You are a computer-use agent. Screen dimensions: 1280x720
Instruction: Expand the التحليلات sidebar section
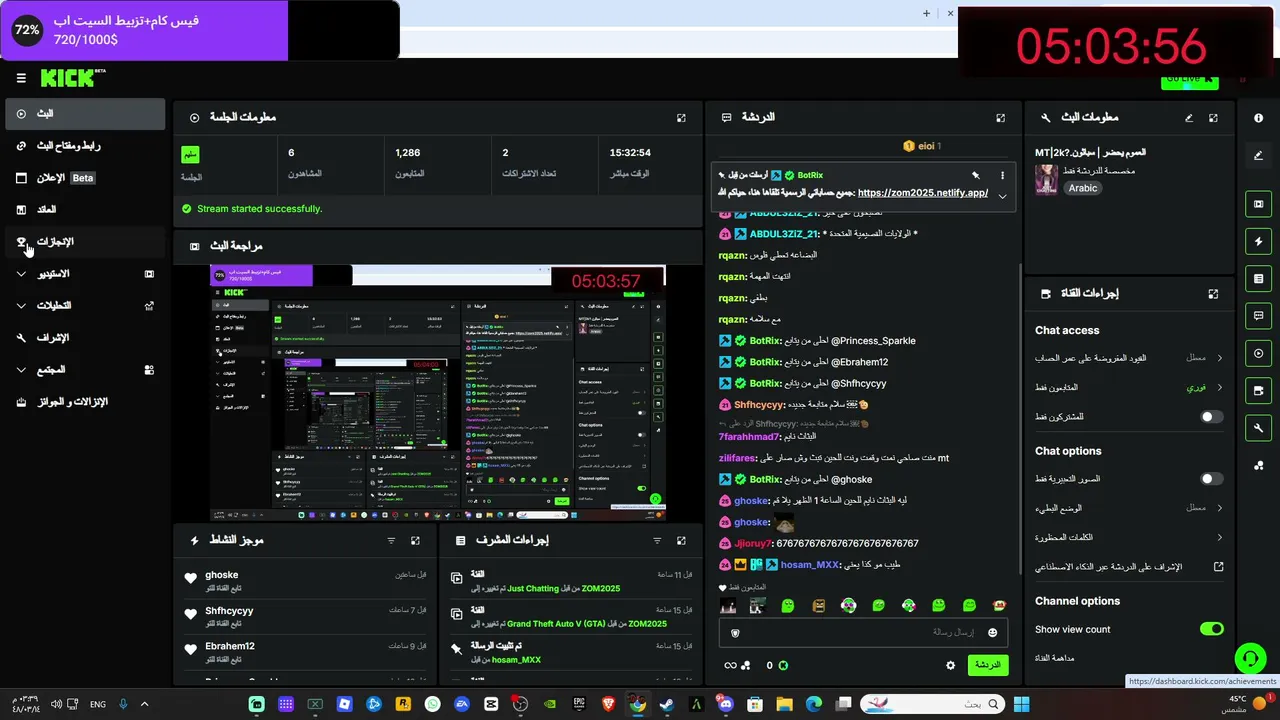[84, 306]
